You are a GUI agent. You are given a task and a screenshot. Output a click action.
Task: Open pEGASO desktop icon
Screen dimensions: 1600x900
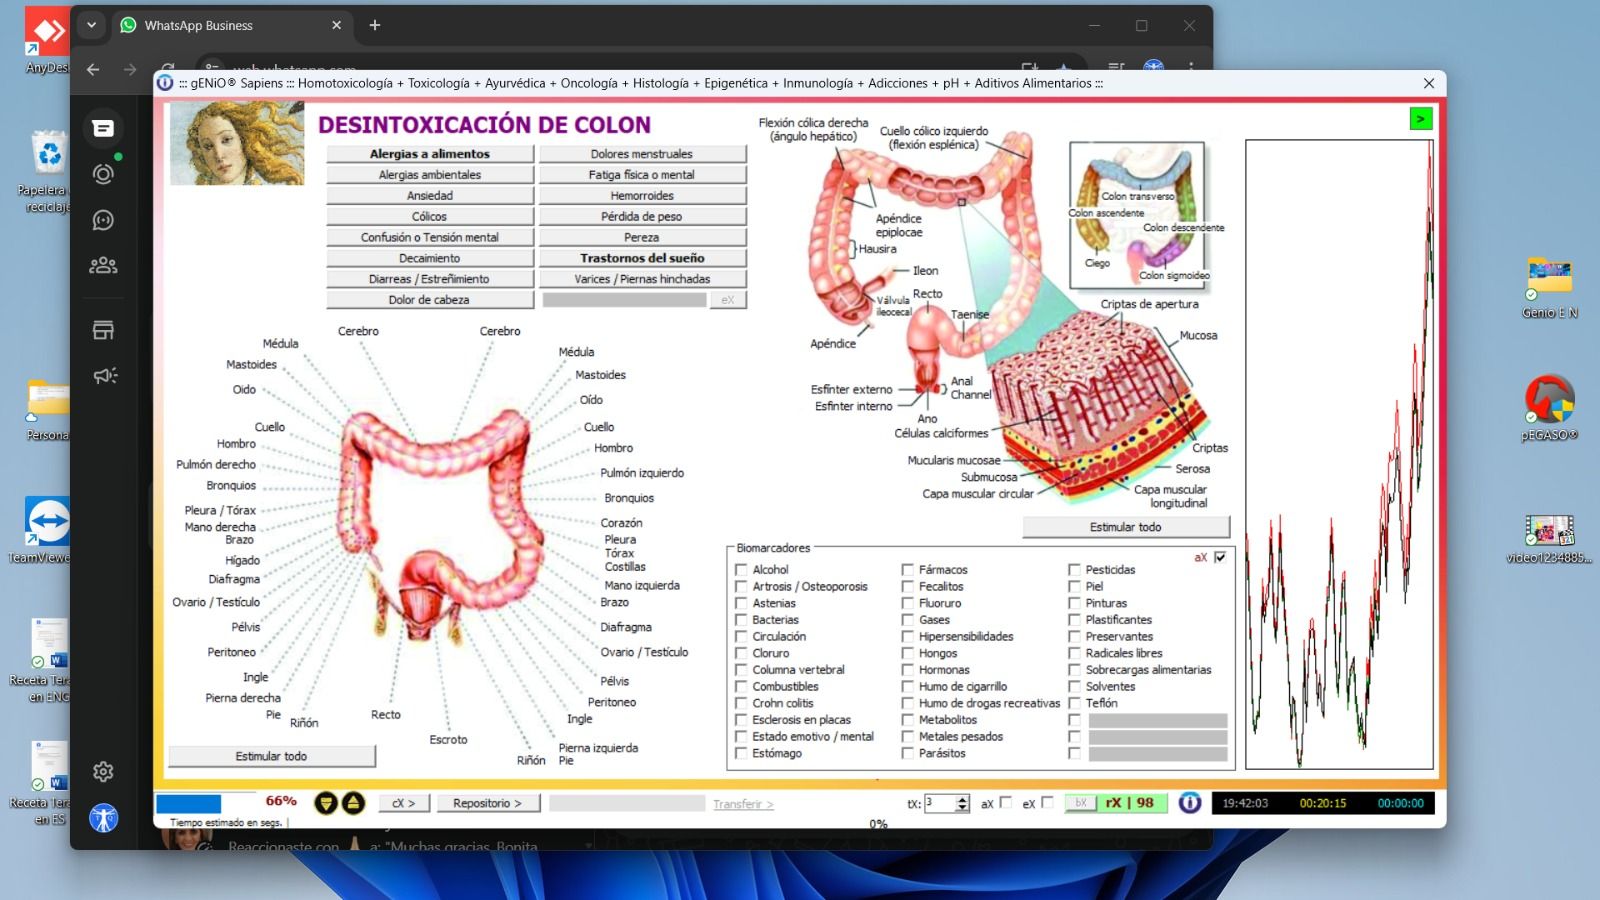[1549, 408]
